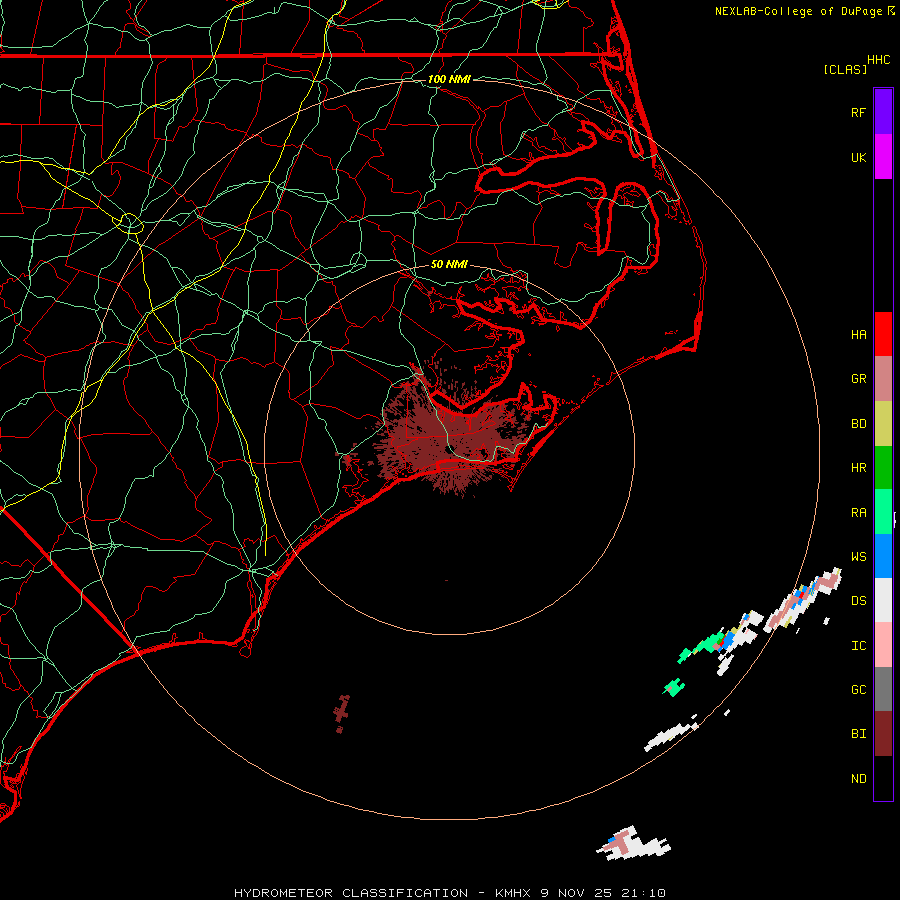Click the DS white legend swatch

click(883, 600)
